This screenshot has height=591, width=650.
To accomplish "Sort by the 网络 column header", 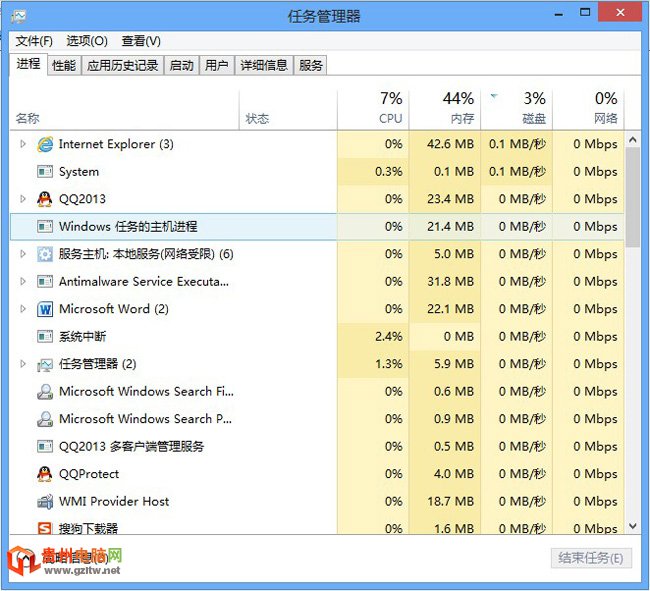I will (x=588, y=110).
